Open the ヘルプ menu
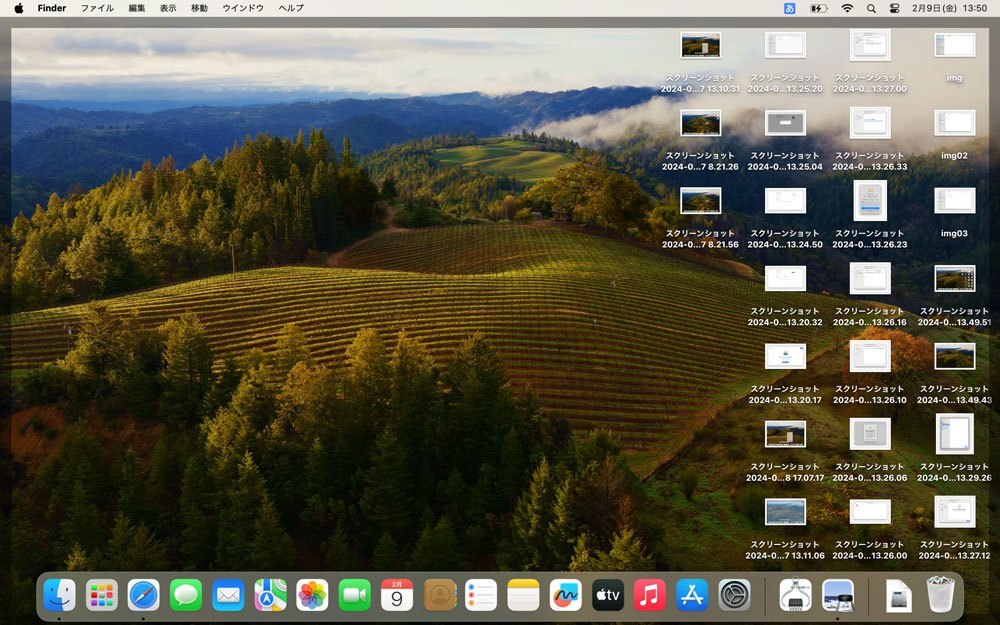This screenshot has width=1000, height=625. pos(291,8)
